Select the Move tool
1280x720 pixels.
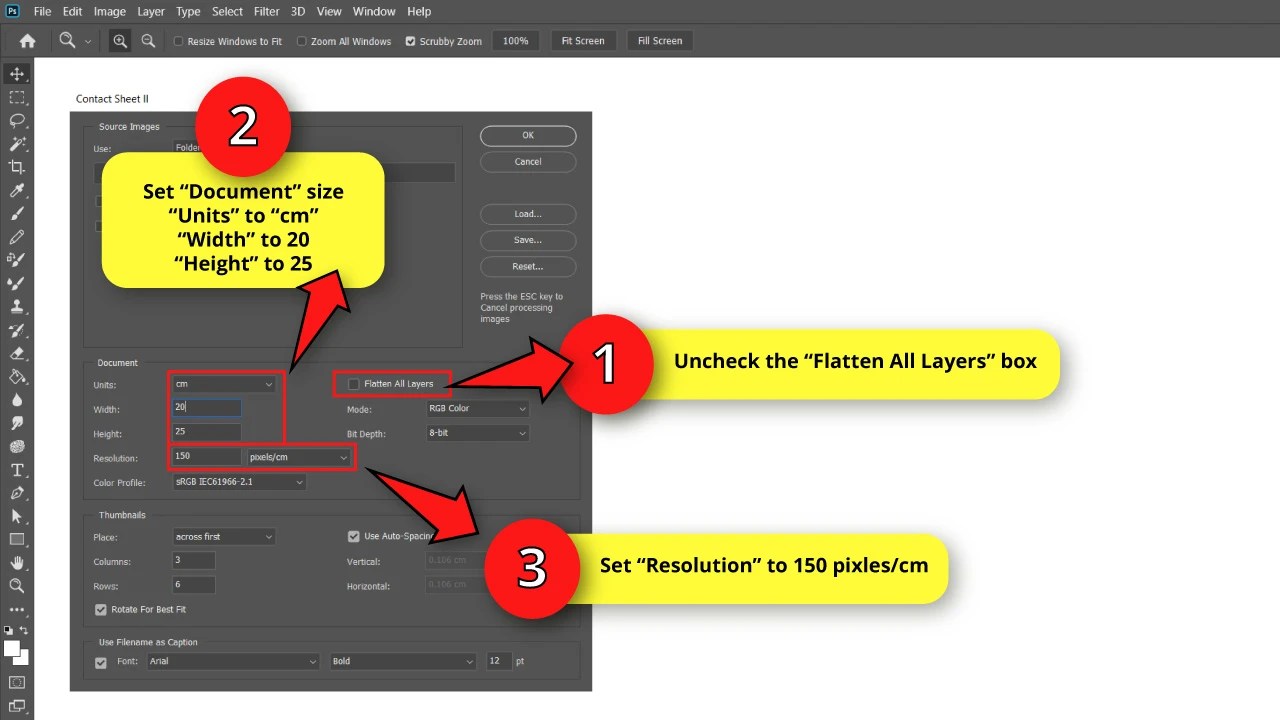[x=16, y=74]
